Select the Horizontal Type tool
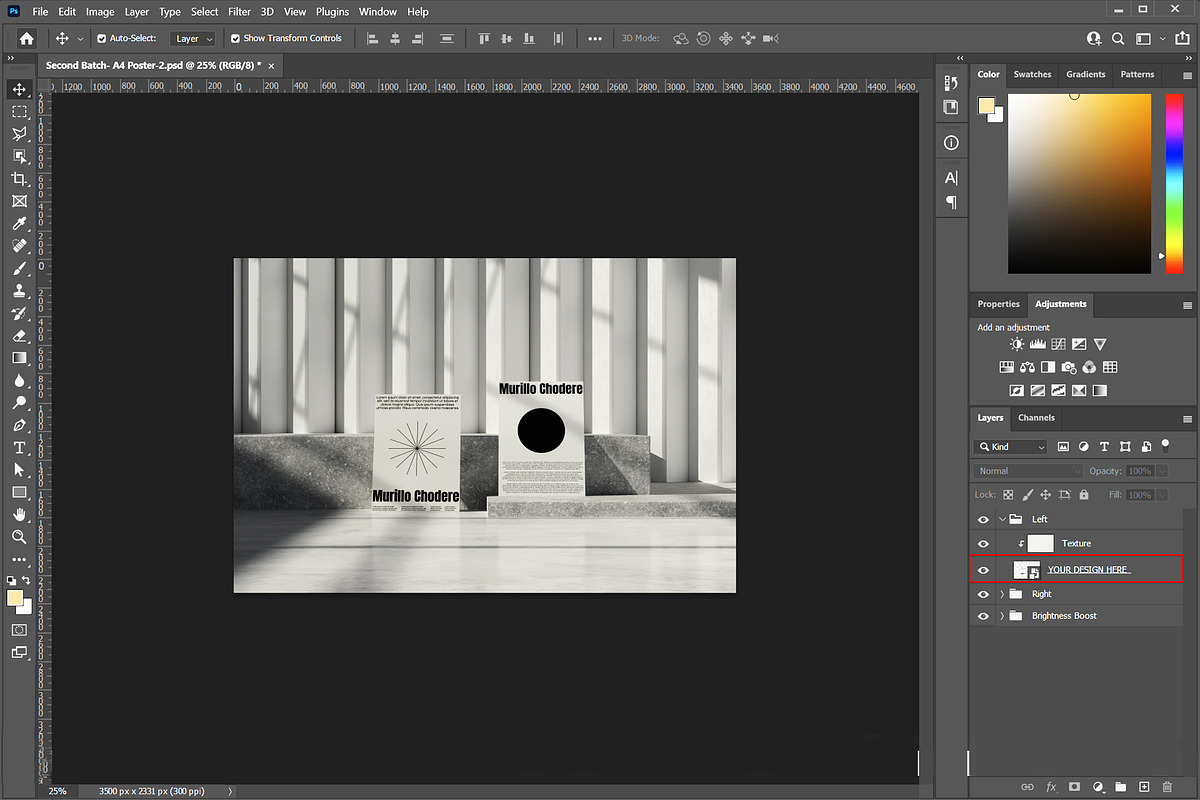 [19, 447]
